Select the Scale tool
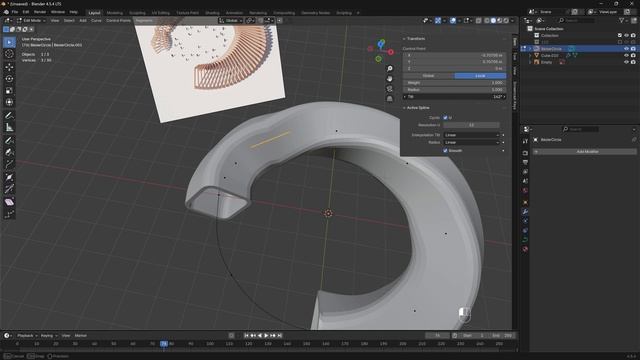Screen dimensions: 640x360 click(9, 91)
